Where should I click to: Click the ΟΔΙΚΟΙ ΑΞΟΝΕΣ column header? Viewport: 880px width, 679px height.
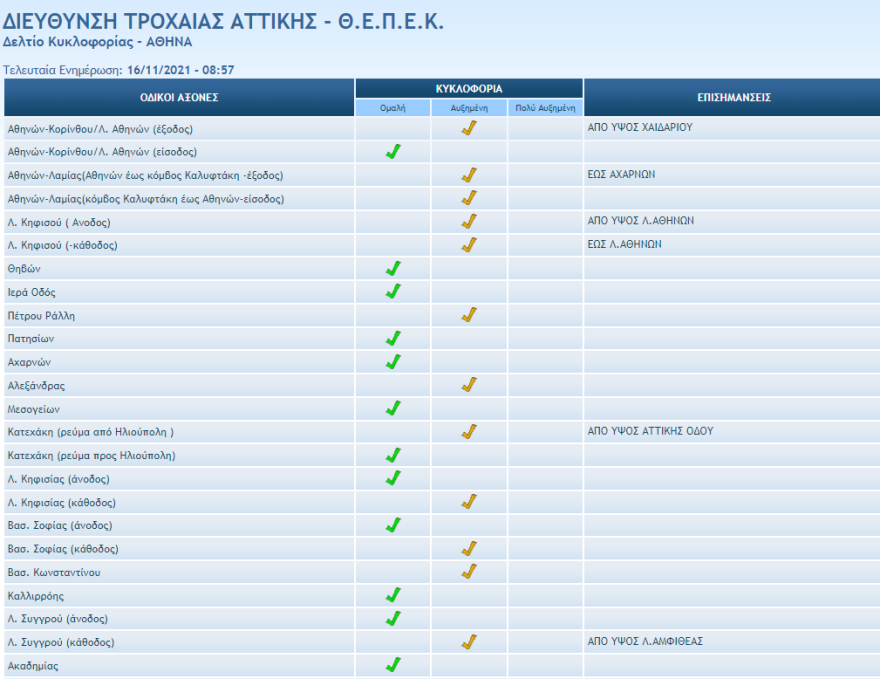179,97
